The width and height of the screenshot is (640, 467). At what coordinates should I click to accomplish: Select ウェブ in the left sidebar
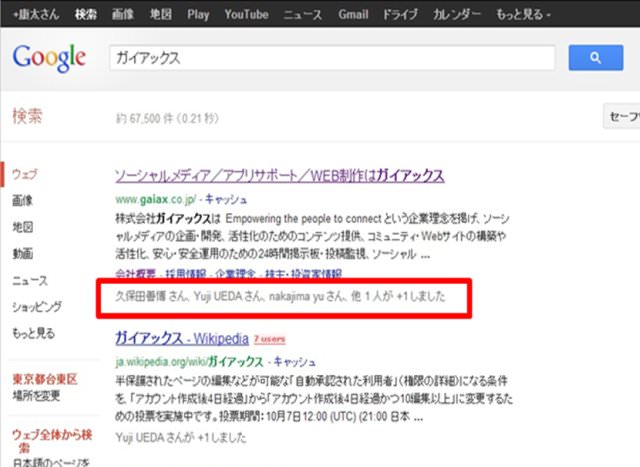(x=24, y=174)
